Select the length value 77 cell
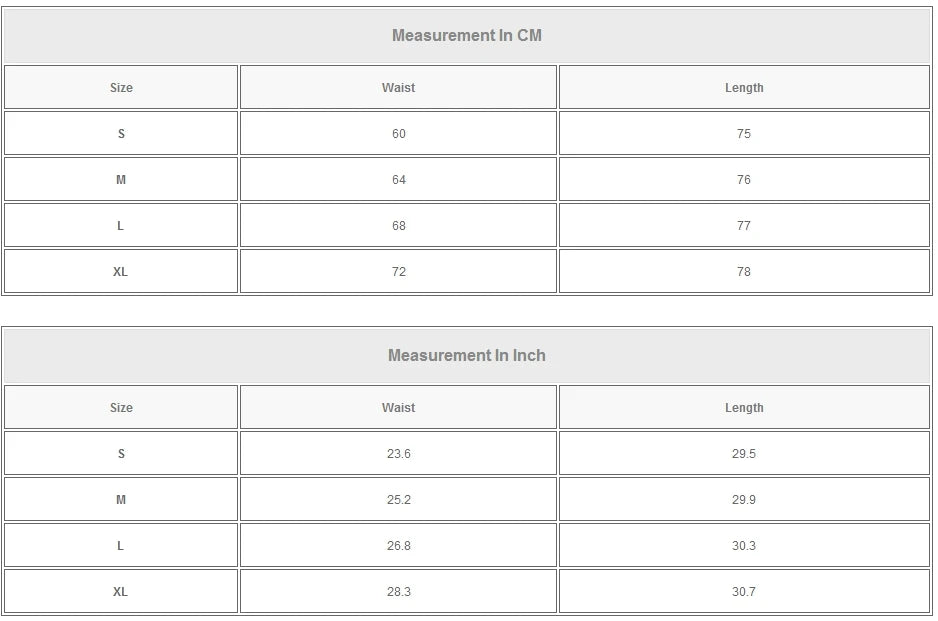938x621 pixels. coord(744,226)
